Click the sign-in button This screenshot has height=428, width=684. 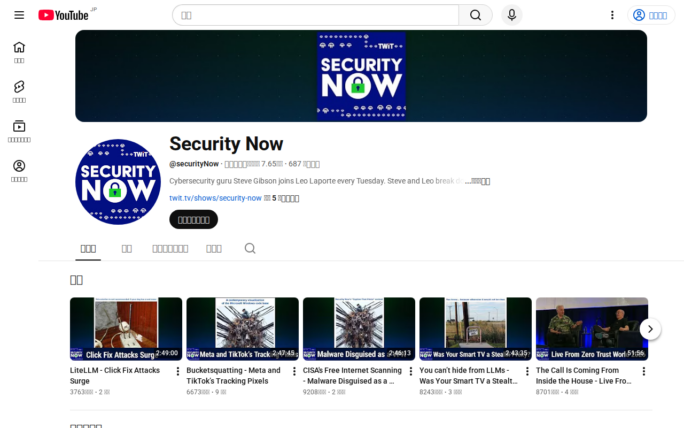coord(651,15)
